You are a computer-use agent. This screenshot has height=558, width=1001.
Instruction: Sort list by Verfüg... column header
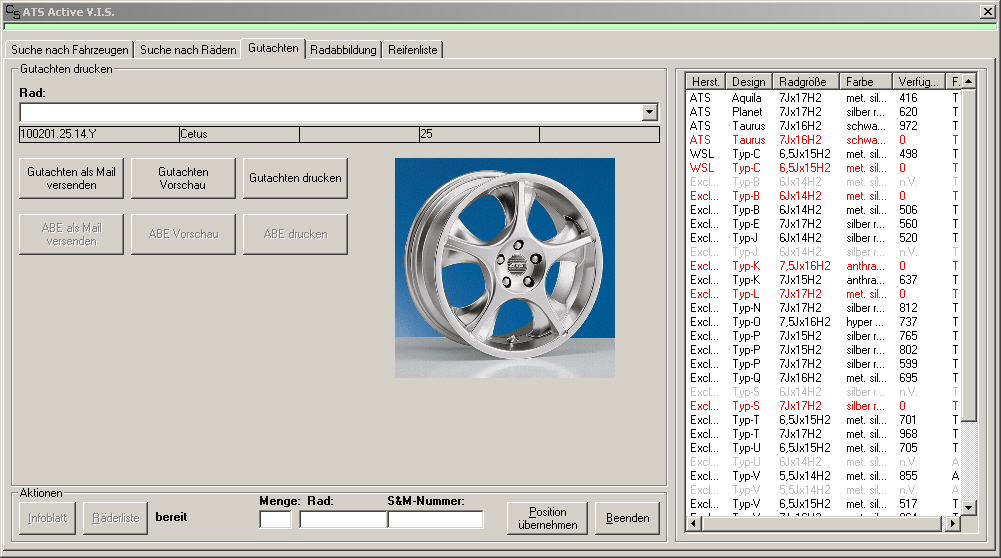point(919,82)
